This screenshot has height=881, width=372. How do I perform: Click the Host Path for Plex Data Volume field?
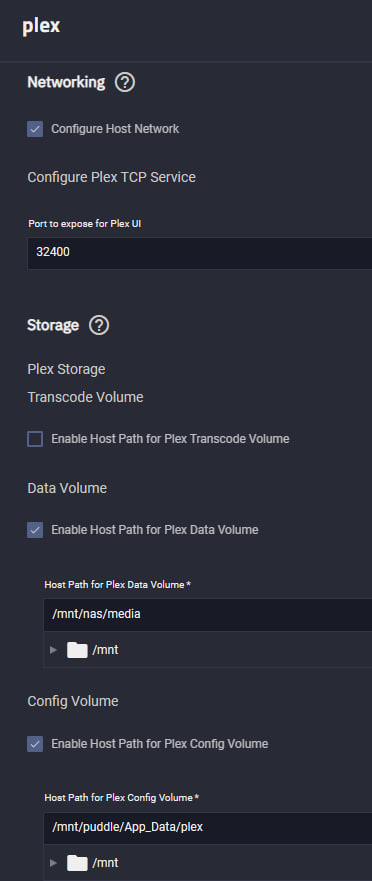click(x=207, y=615)
